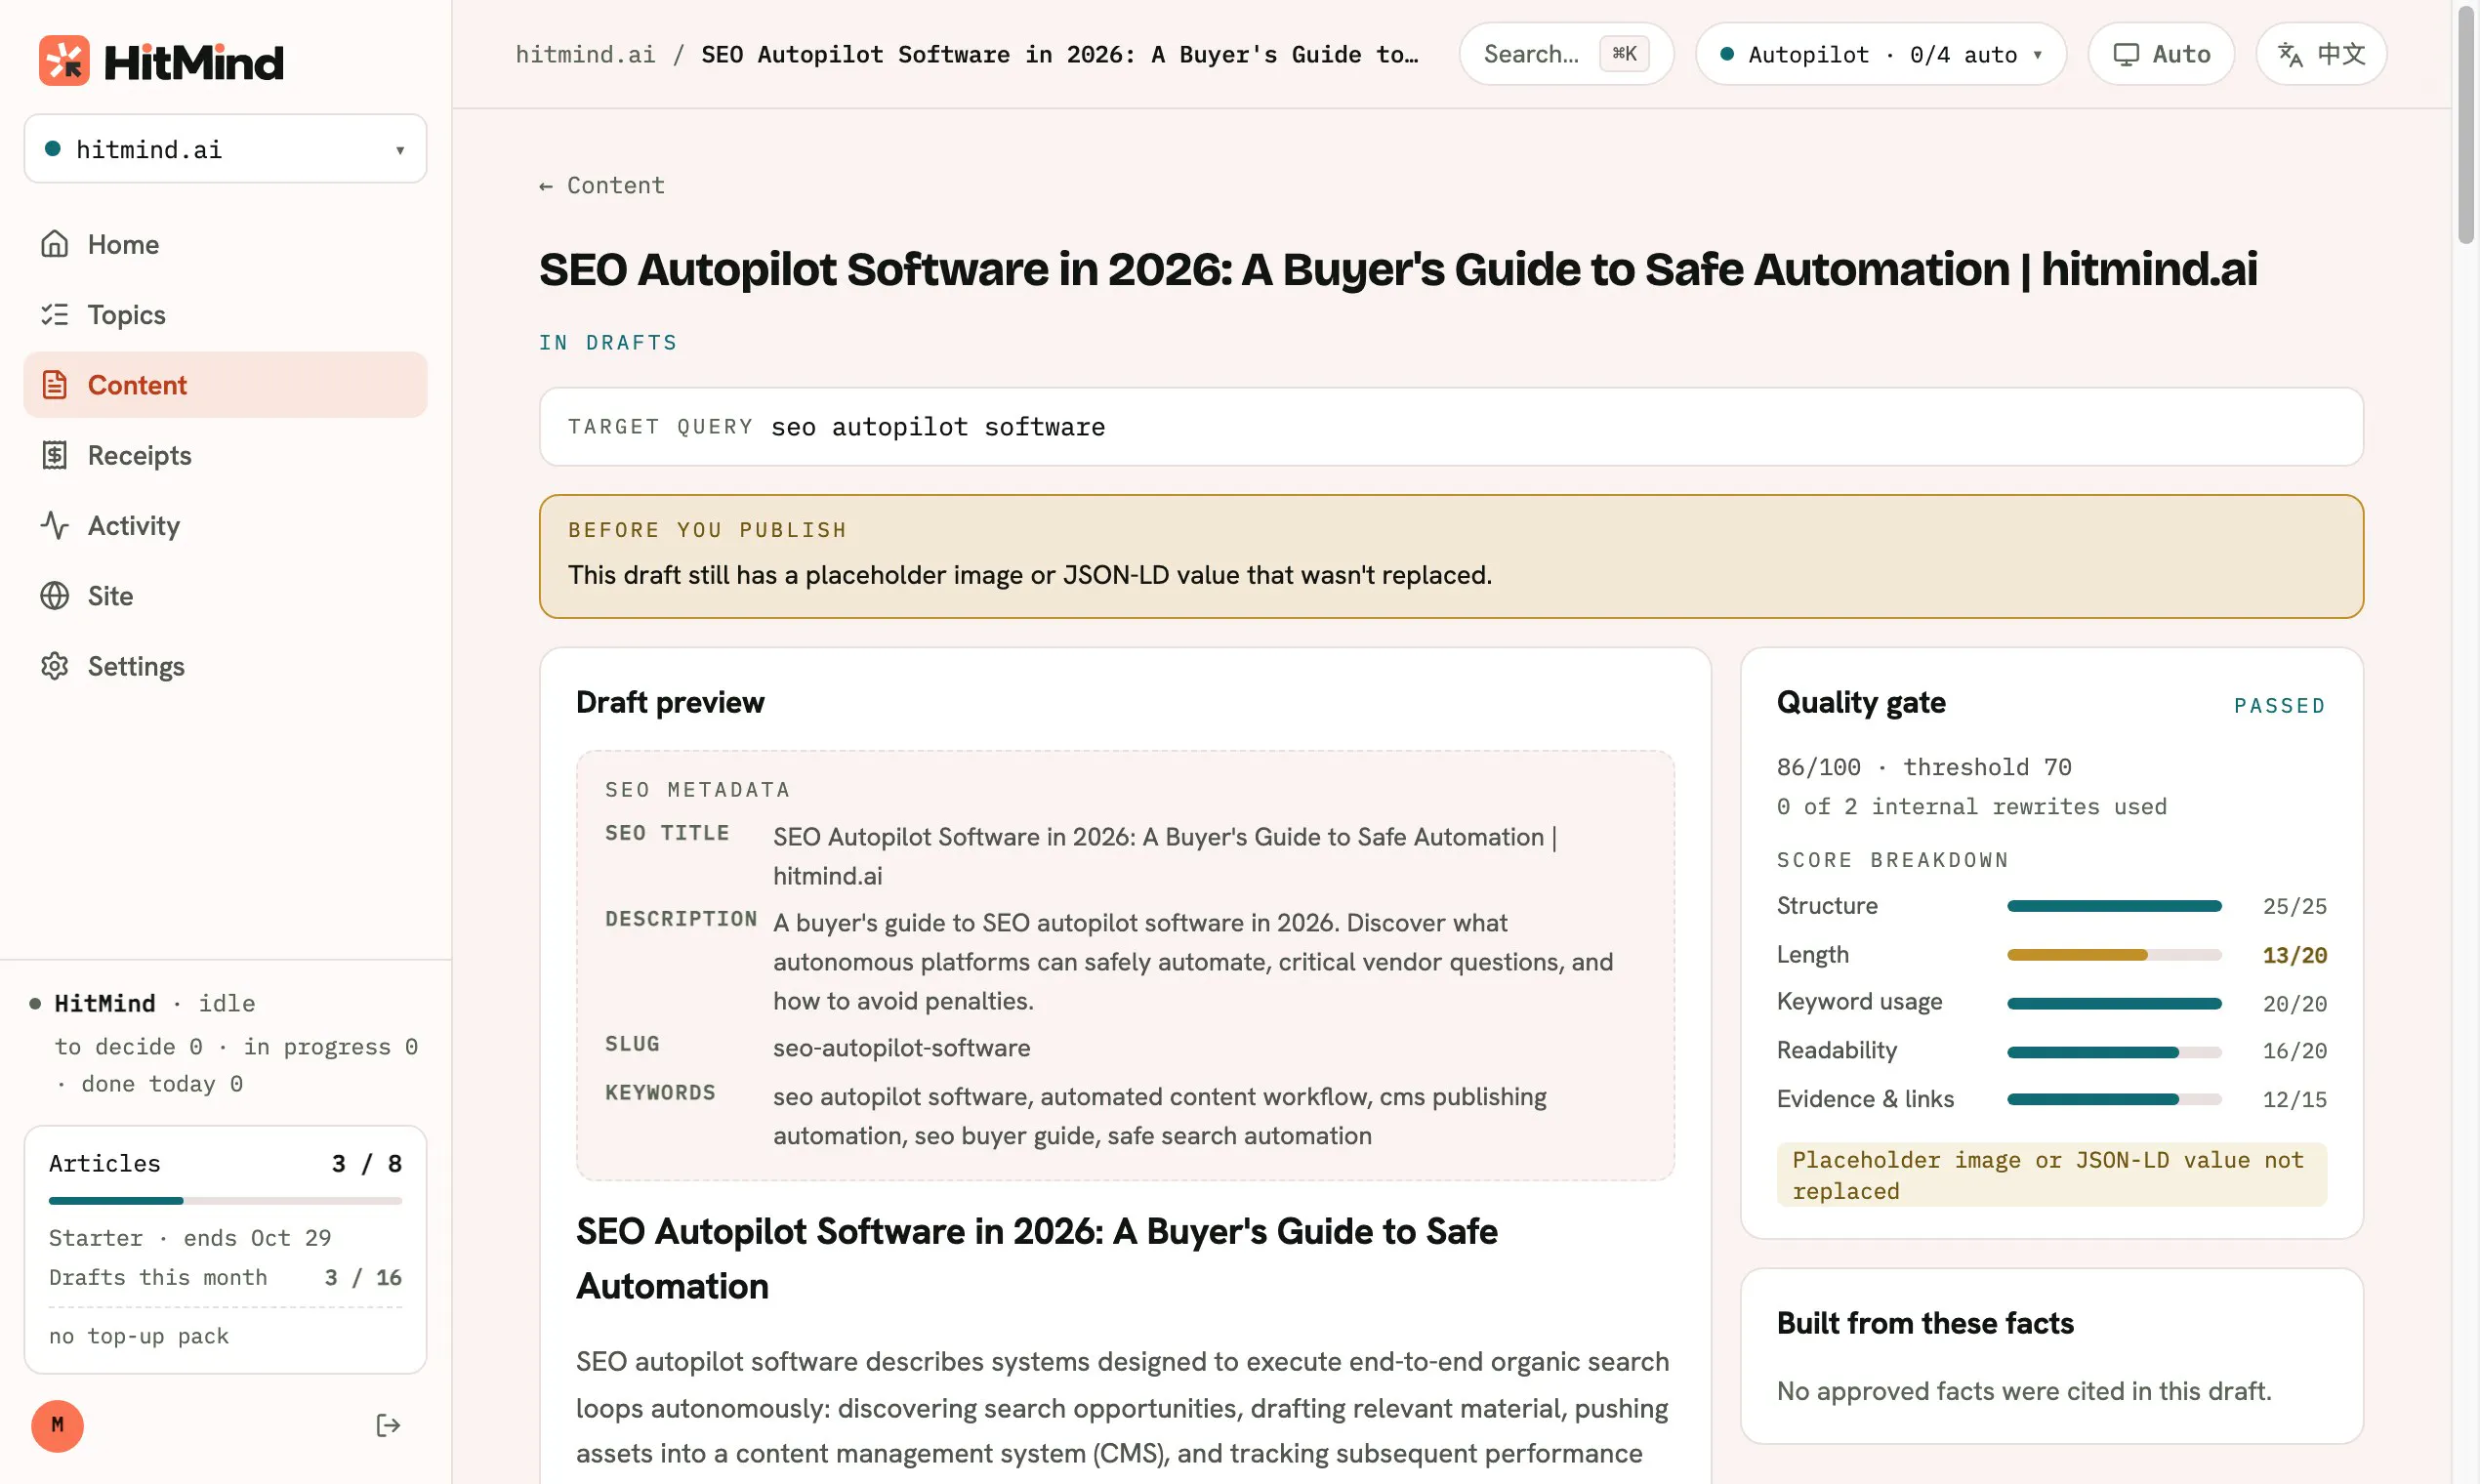Click the translate language icon
Viewport: 2480px width, 1484px height.
[x=2290, y=54]
